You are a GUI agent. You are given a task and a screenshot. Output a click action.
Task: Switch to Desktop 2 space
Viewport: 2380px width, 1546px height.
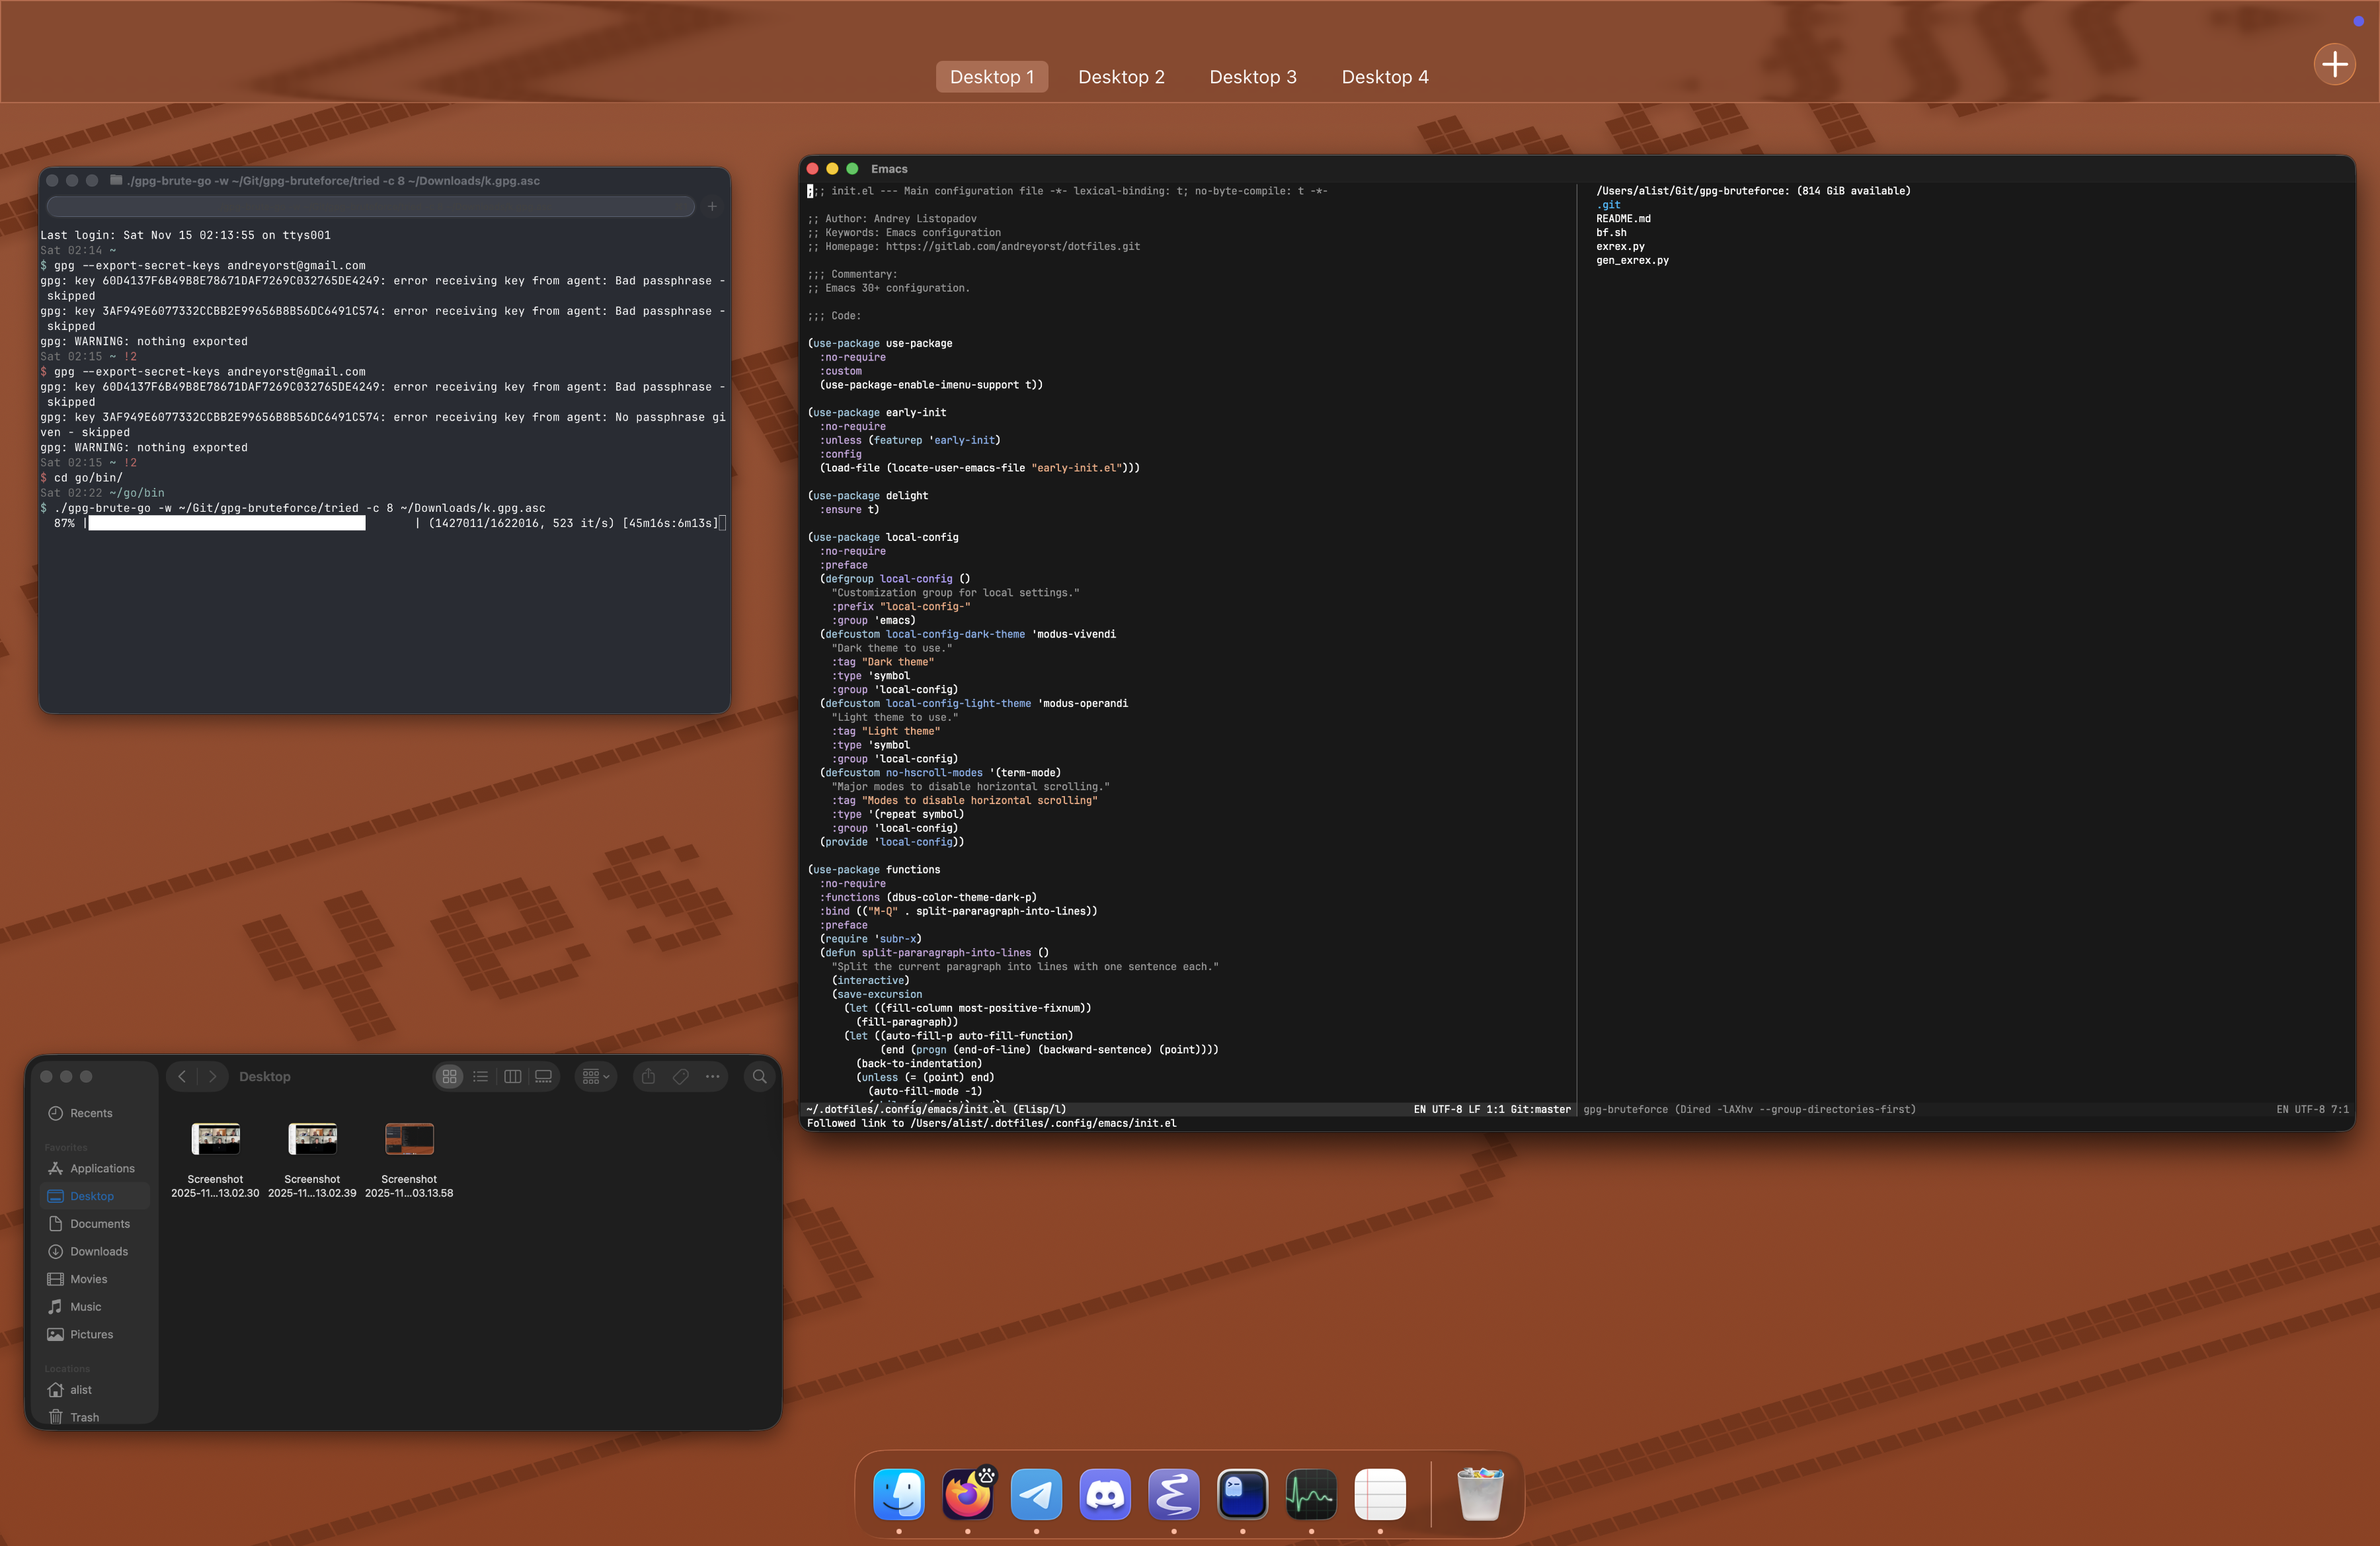tap(1121, 77)
